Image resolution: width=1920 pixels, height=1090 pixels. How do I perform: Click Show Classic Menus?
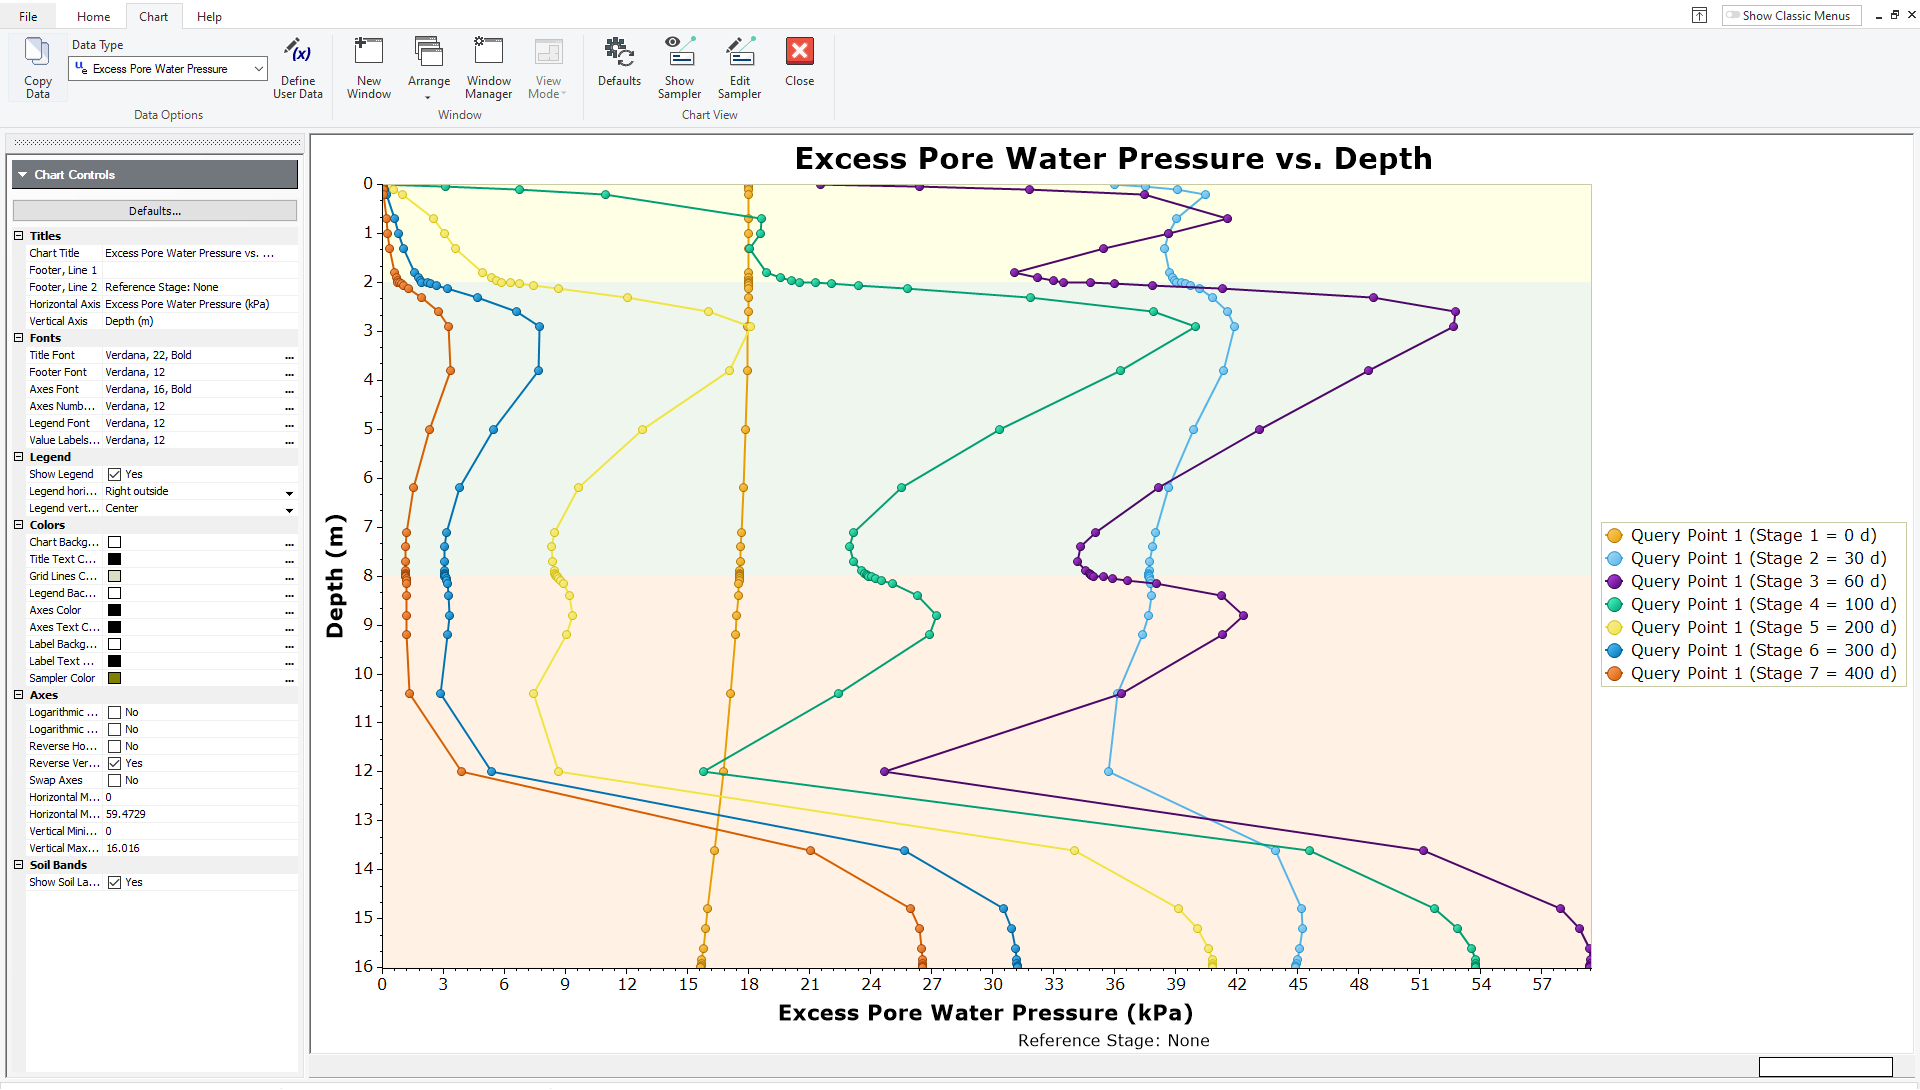1790,15
